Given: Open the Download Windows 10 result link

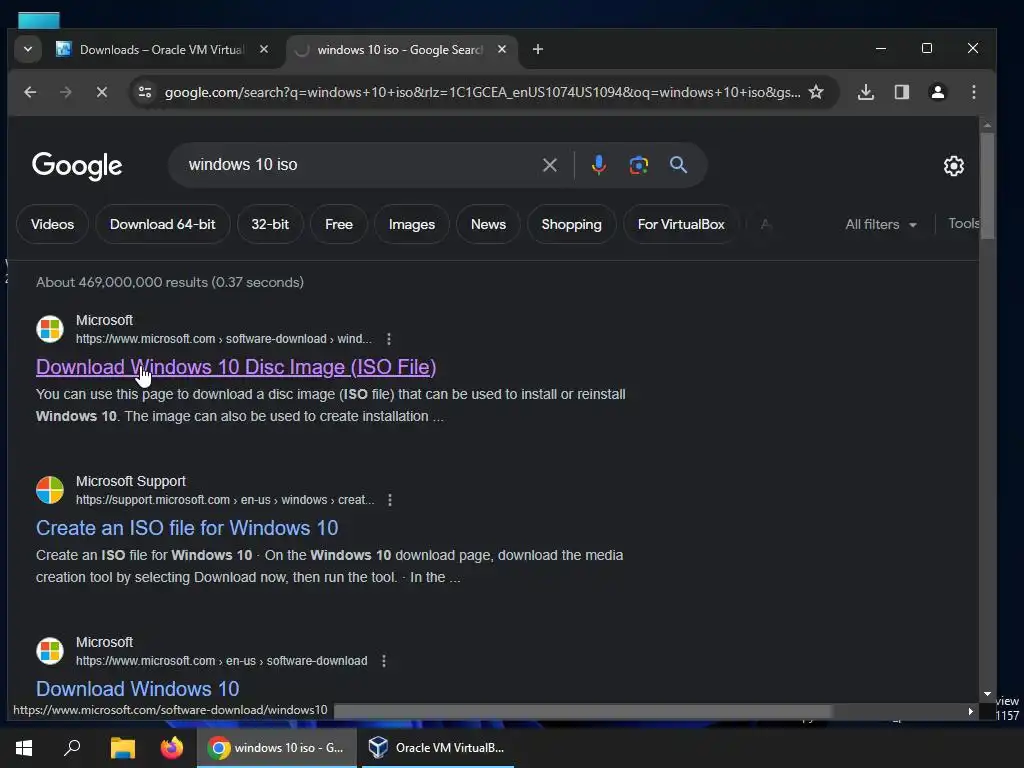Looking at the screenshot, I should tap(137, 688).
